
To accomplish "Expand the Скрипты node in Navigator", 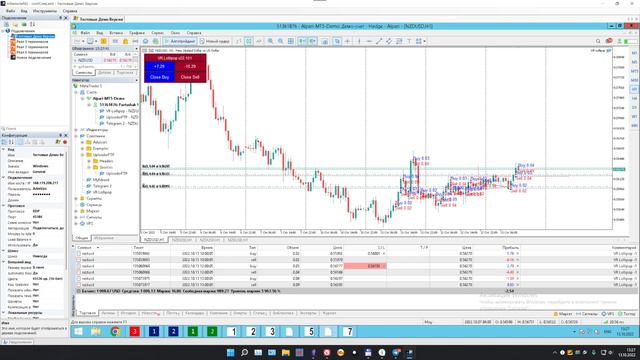I will [x=76, y=198].
